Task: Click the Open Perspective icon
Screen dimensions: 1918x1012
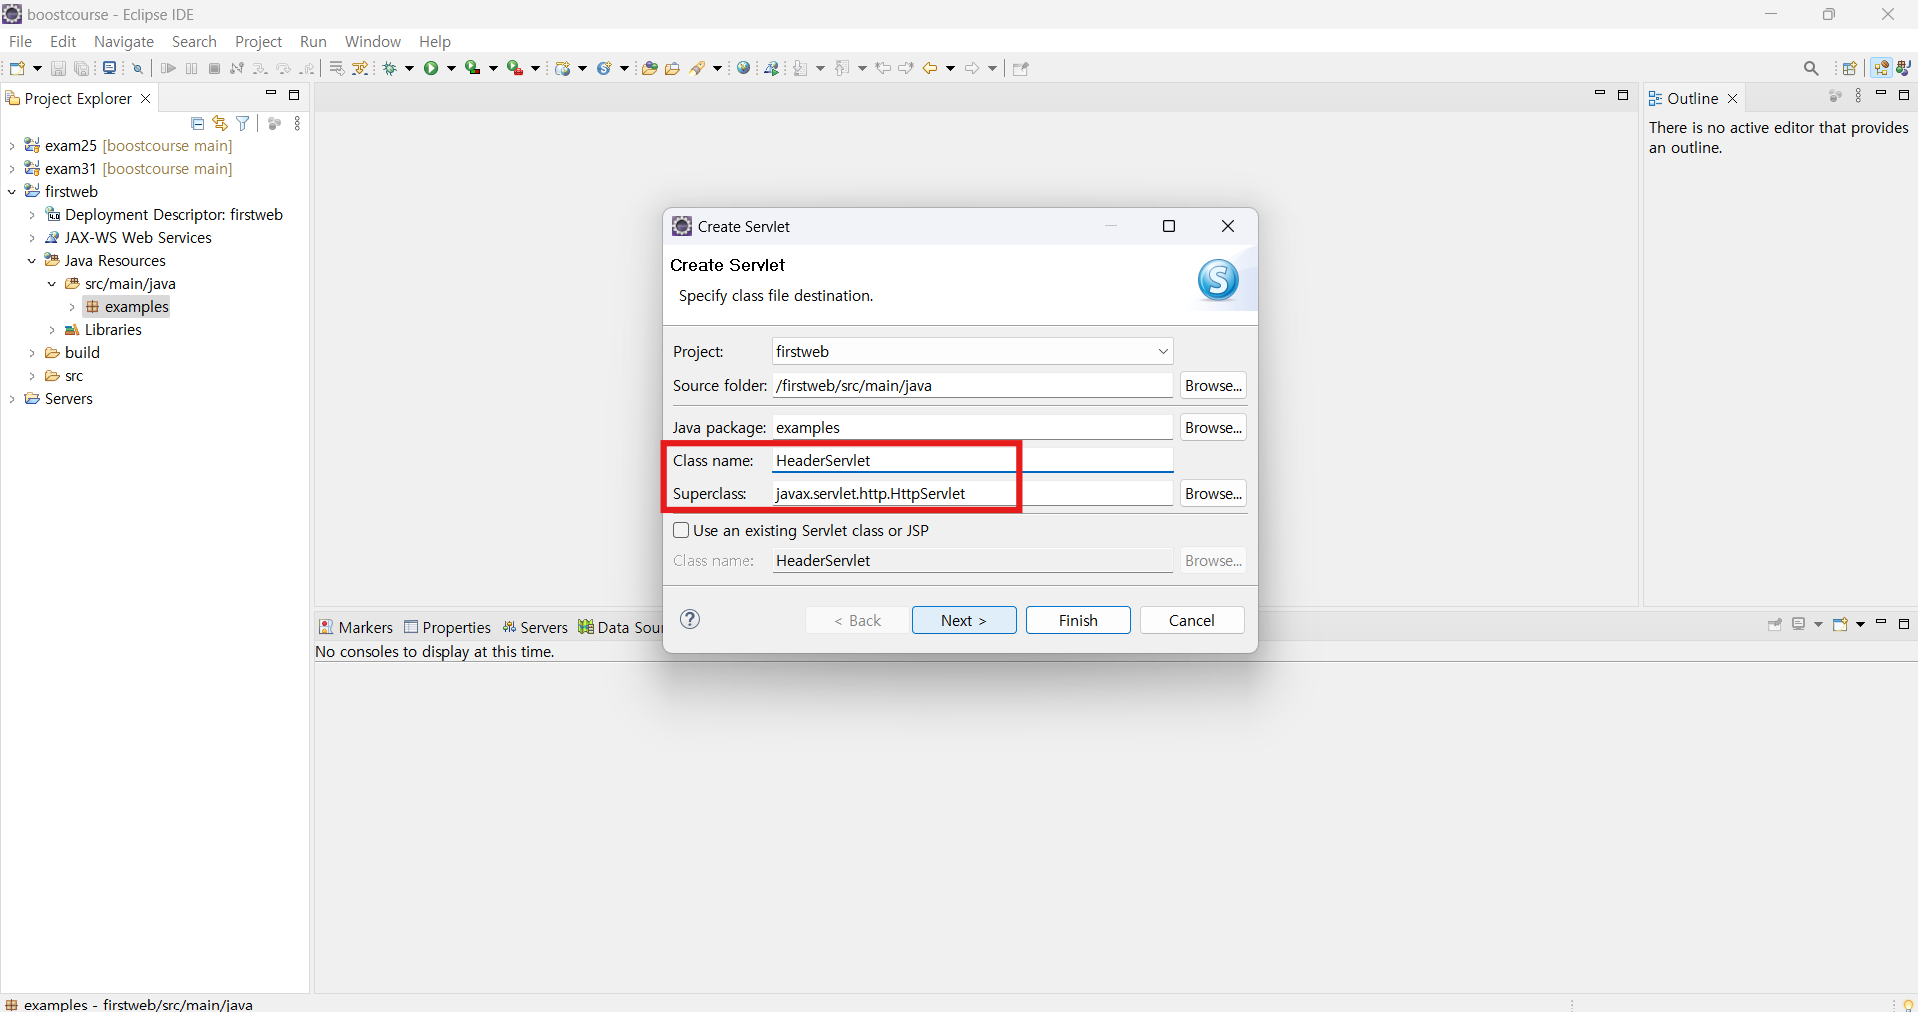Action: [x=1850, y=68]
